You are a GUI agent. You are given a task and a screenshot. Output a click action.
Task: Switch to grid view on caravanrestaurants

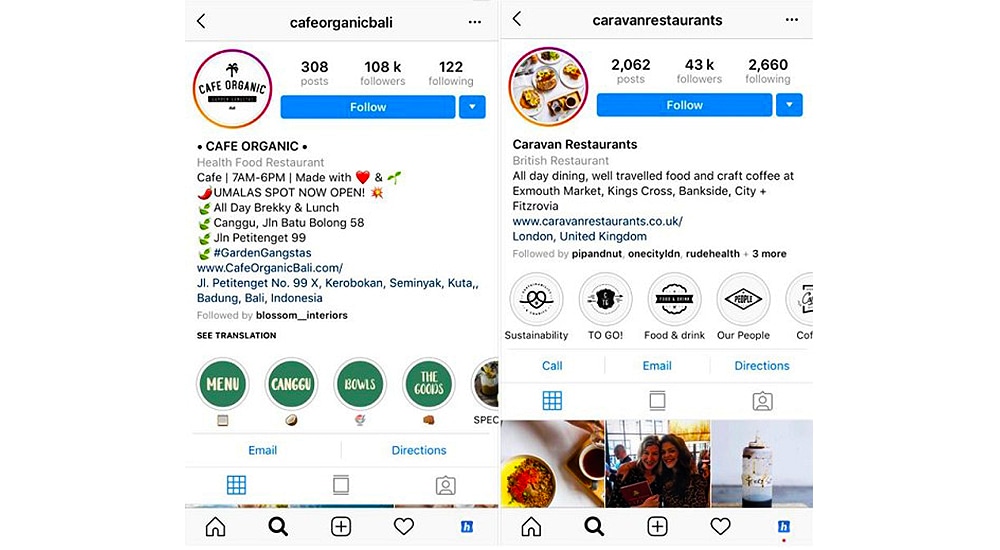552,401
